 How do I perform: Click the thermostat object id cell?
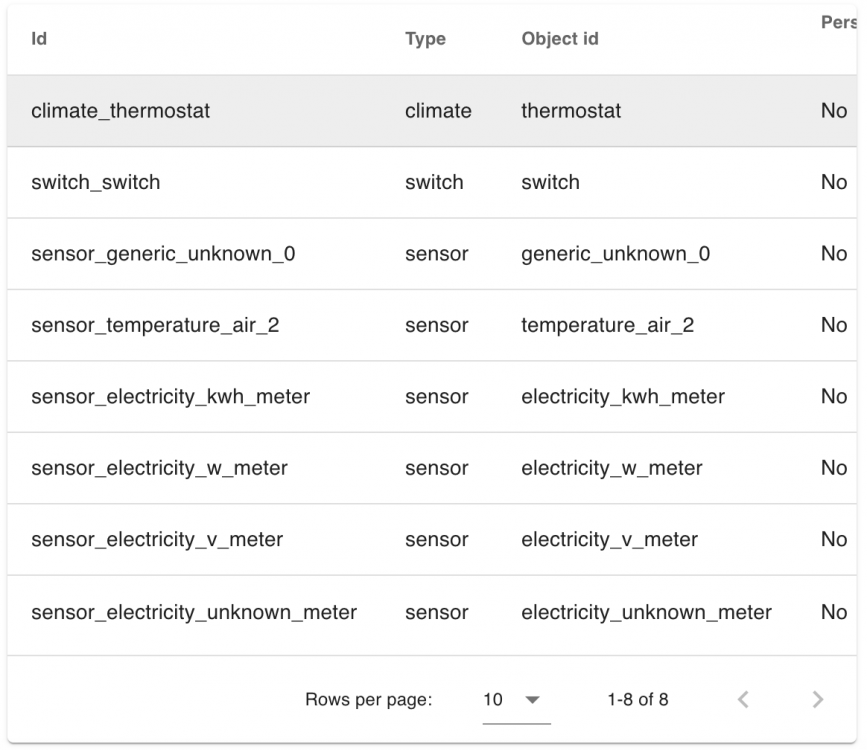[x=570, y=111]
